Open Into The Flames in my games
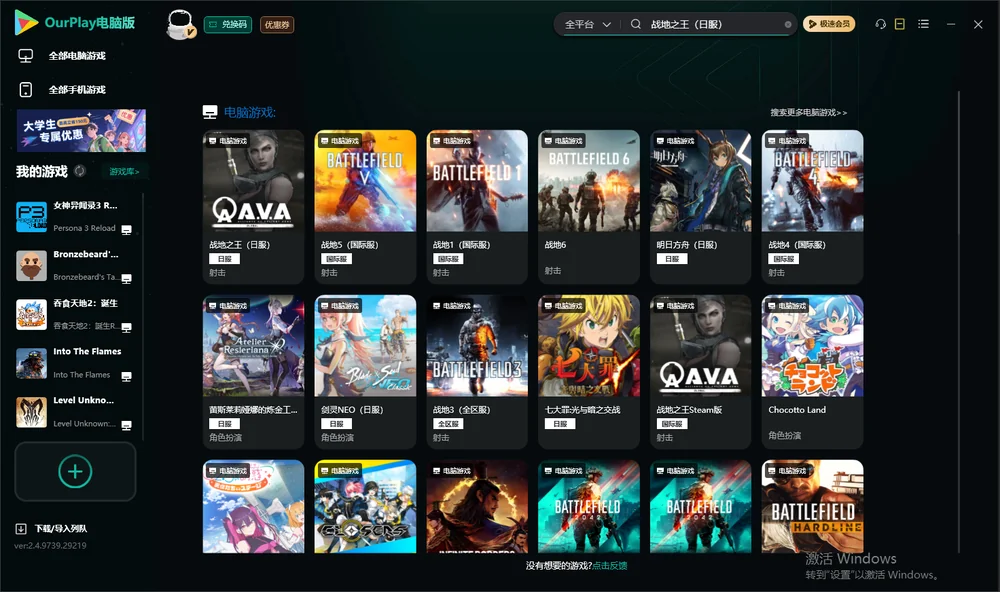This screenshot has height=592, width=1000. coord(75,363)
